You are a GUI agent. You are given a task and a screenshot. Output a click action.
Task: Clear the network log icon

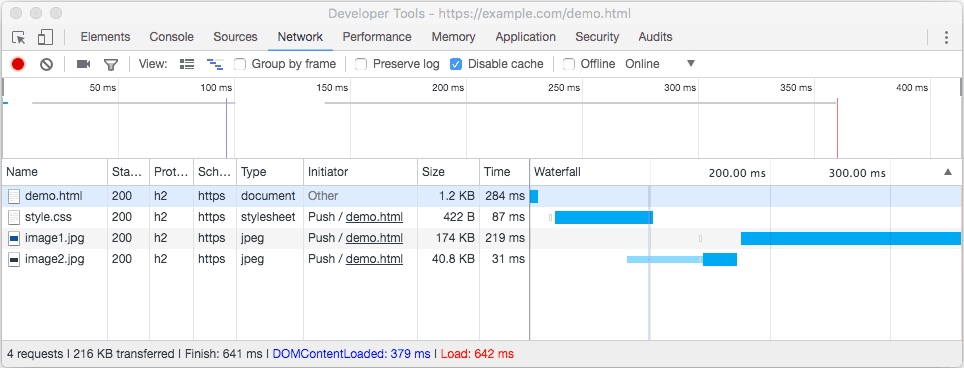(46, 64)
